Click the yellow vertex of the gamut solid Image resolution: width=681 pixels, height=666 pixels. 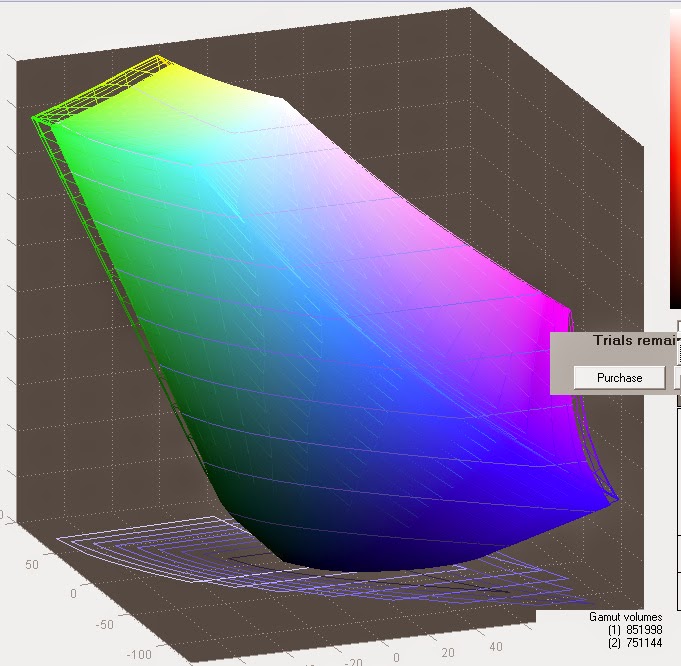coord(159,61)
